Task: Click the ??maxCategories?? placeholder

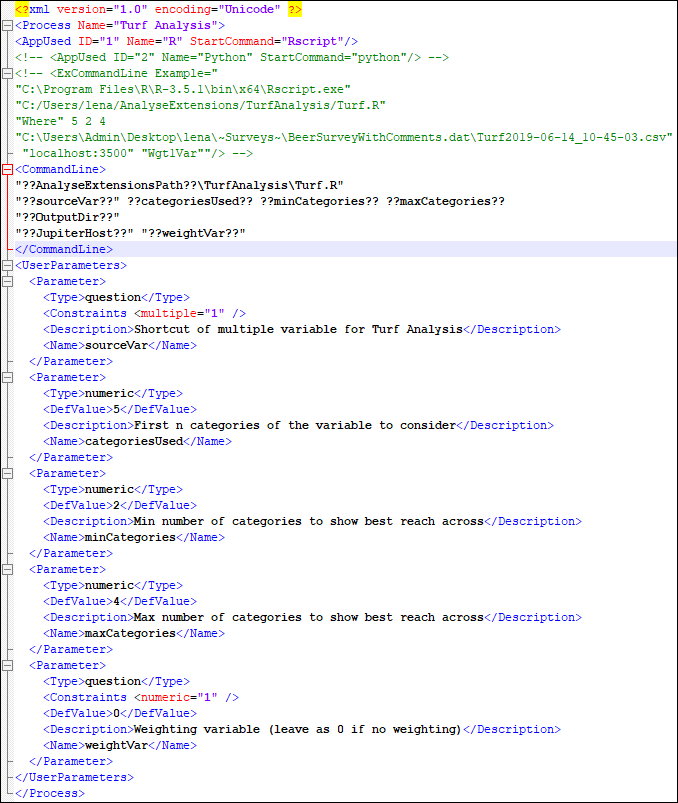Action: [446, 201]
